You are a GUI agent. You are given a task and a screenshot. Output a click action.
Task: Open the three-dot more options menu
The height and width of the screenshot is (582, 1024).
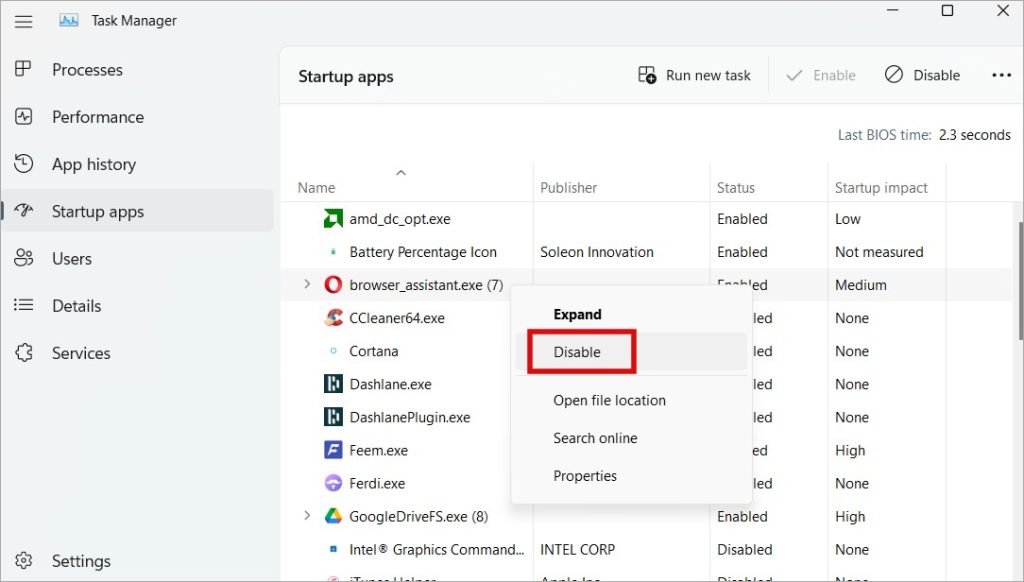(x=1001, y=75)
